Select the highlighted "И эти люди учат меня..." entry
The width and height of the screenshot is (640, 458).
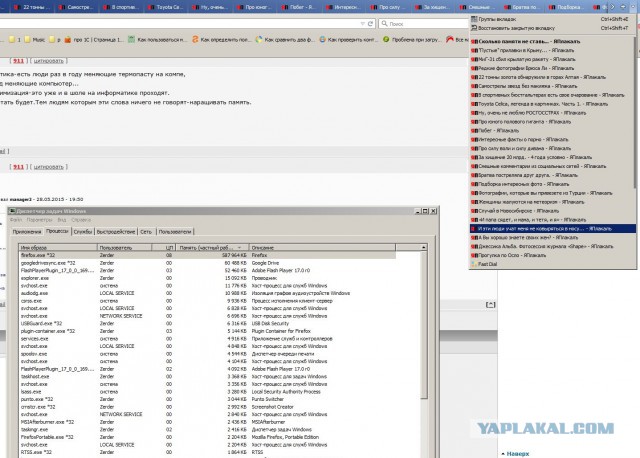click(552, 229)
